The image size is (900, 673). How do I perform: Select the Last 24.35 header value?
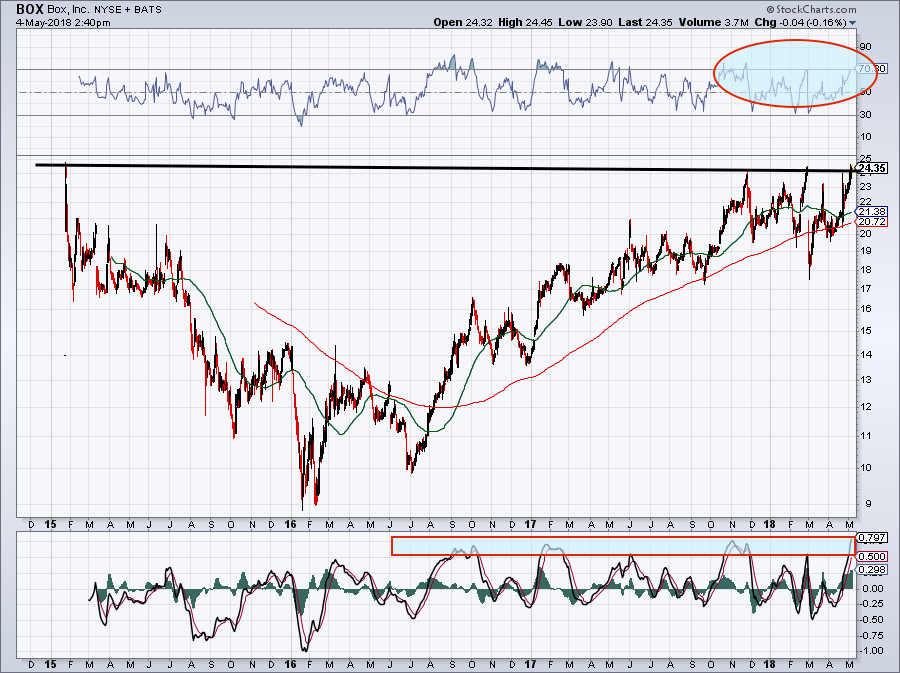click(646, 22)
